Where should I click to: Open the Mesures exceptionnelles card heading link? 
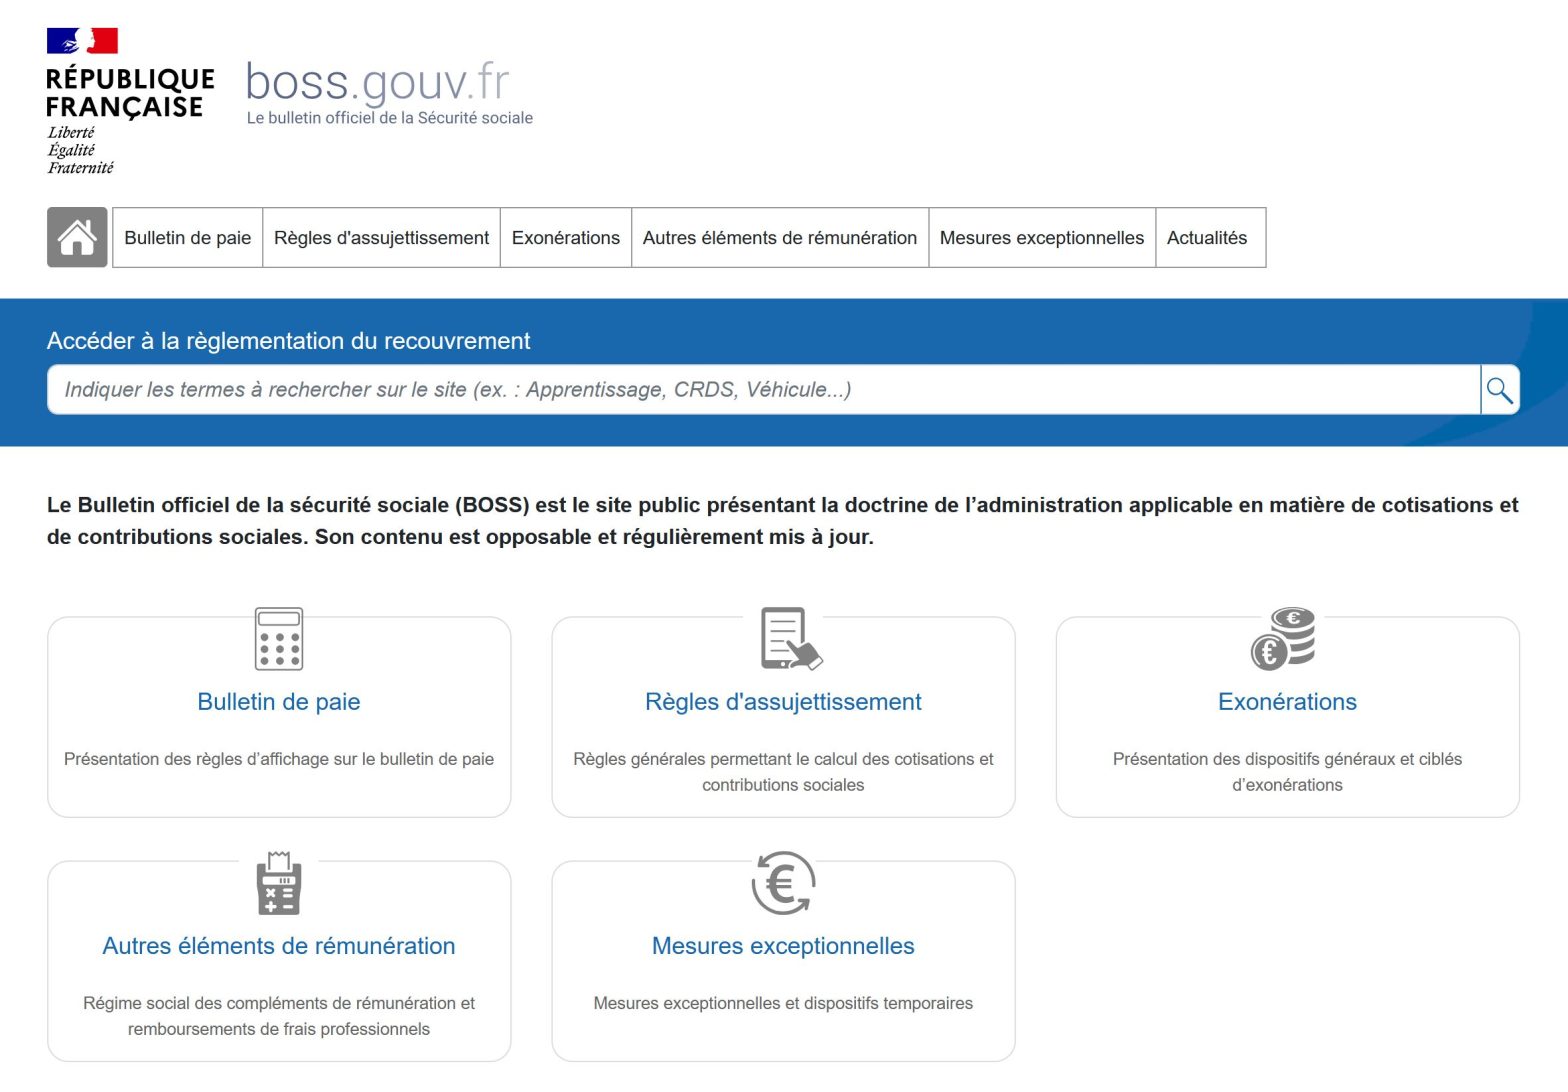click(783, 946)
